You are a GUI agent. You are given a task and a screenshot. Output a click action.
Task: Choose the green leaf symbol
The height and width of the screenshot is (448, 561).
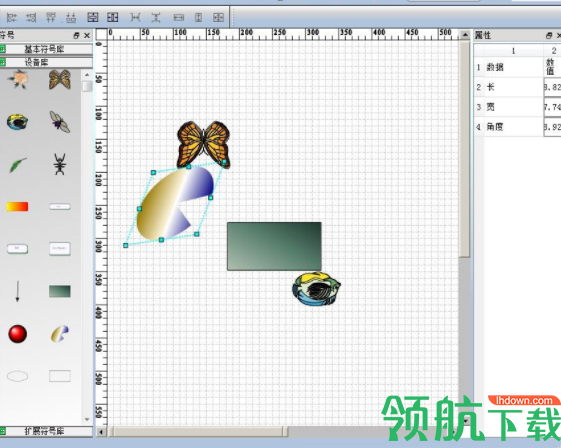pos(18,165)
